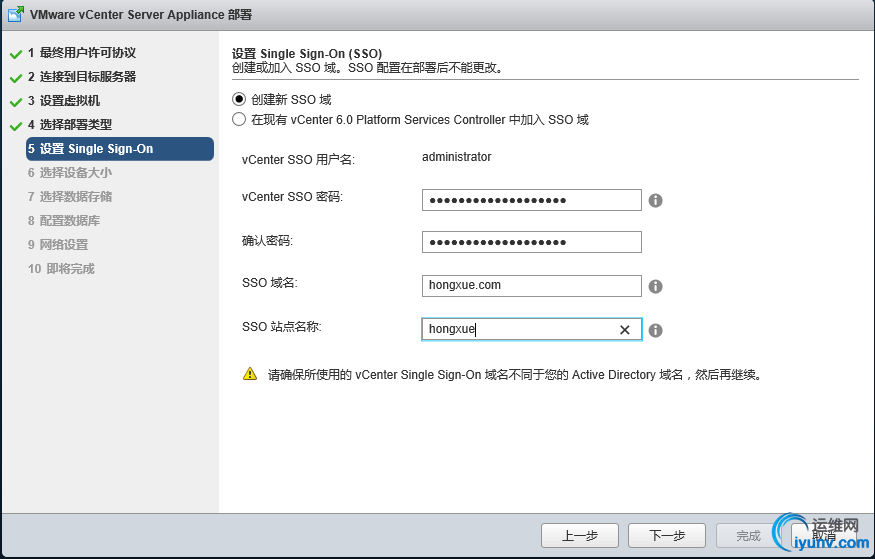
Task: Click the VMware vCenter title bar icon
Action: tap(17, 15)
